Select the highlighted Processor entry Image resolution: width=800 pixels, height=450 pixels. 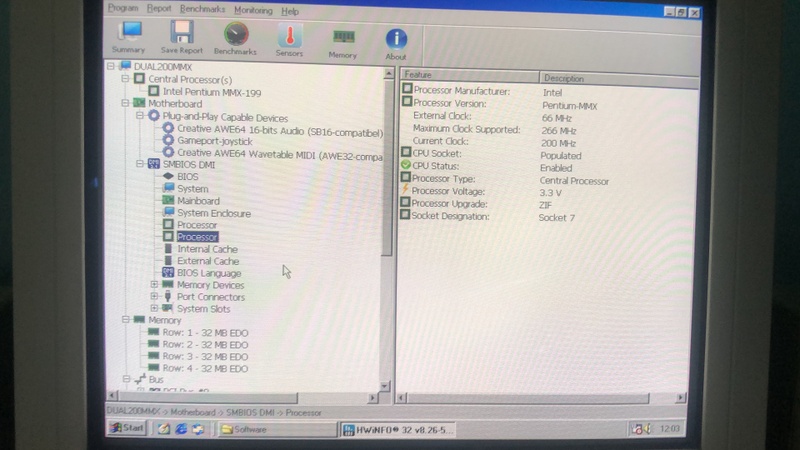point(197,237)
